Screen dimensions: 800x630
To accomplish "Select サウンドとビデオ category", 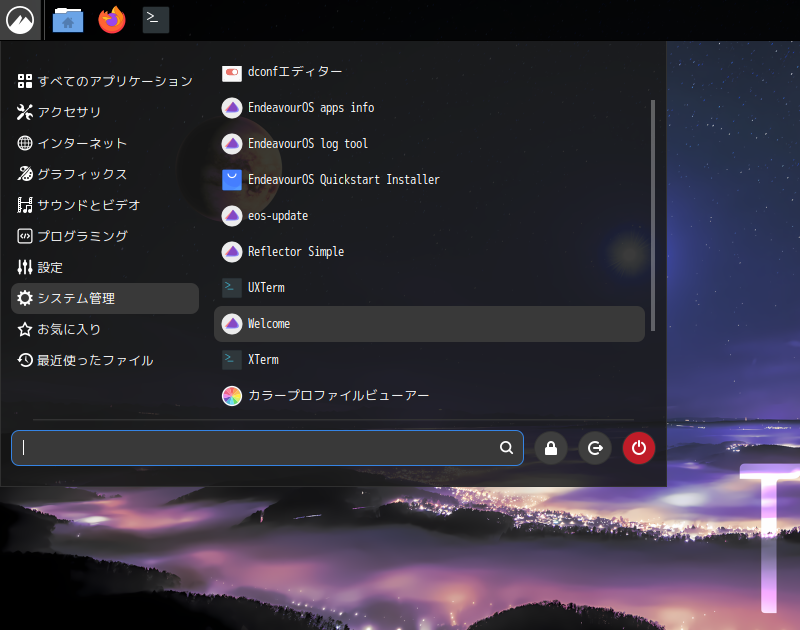I will click(x=105, y=205).
